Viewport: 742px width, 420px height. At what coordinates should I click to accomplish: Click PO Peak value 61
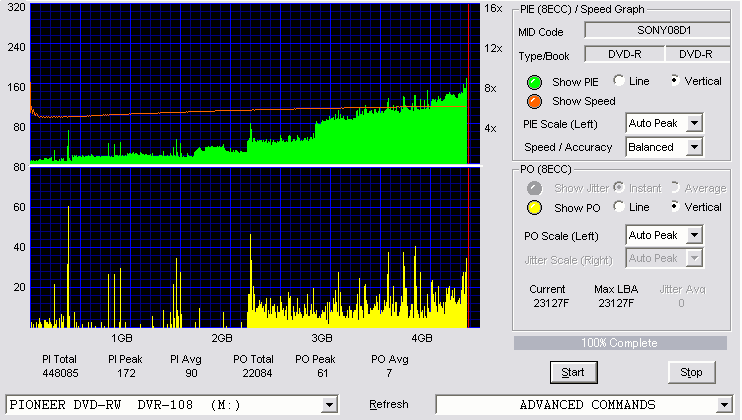pyautogui.click(x=323, y=373)
